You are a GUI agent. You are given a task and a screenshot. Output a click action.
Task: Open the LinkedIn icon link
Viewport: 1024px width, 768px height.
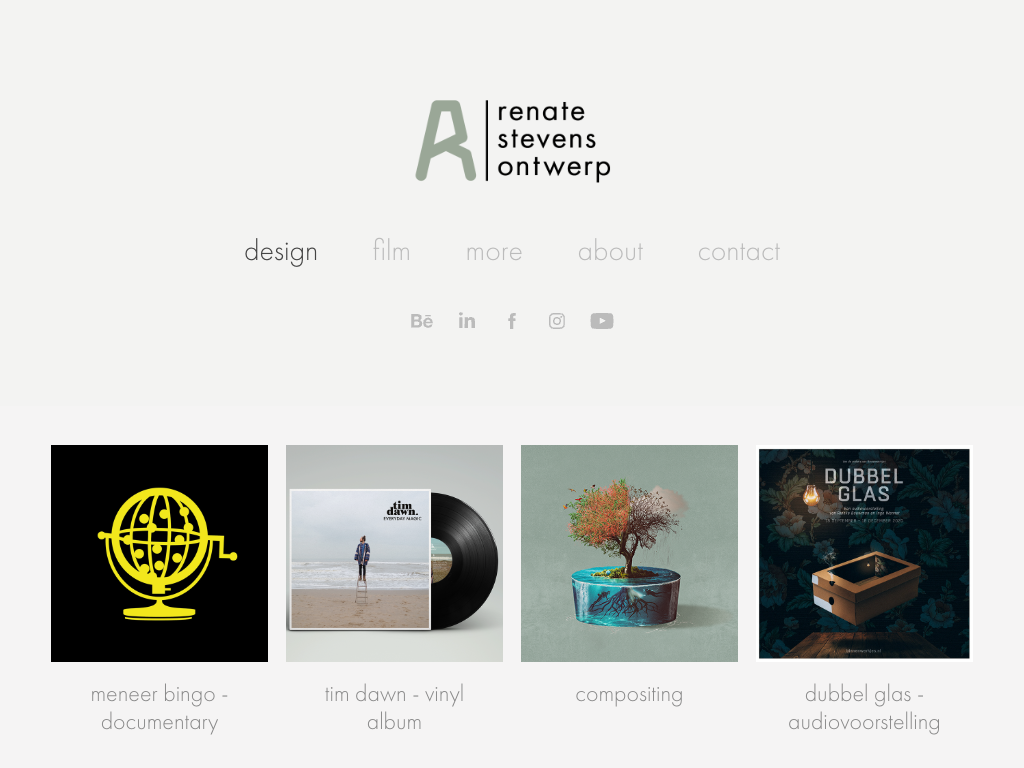pyautogui.click(x=466, y=321)
